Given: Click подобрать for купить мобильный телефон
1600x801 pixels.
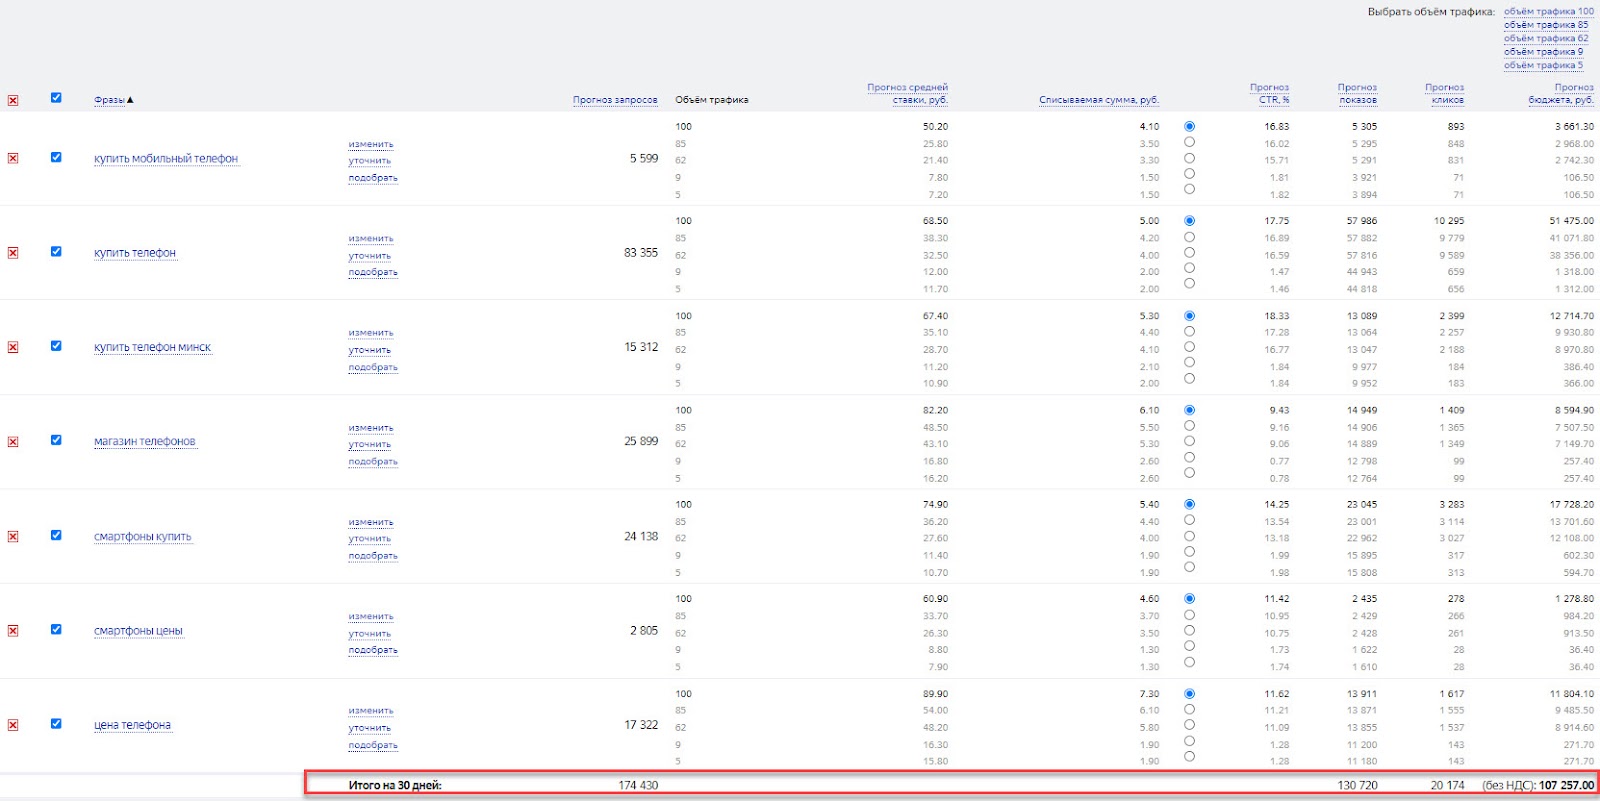Looking at the screenshot, I should click(373, 178).
